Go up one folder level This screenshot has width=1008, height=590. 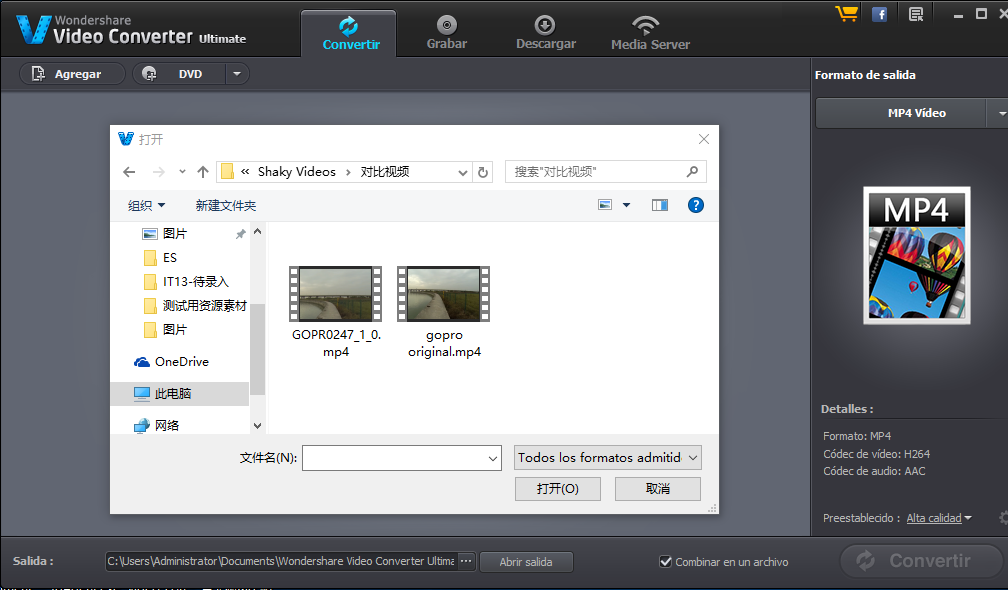(203, 172)
